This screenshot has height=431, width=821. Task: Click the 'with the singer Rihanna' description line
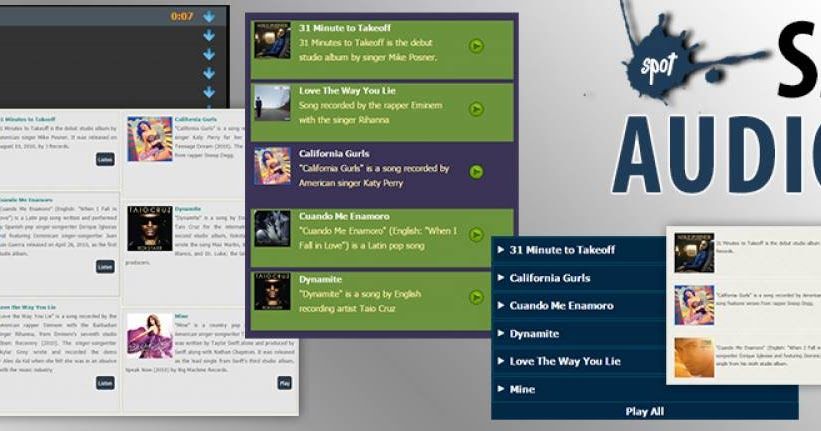(344, 120)
